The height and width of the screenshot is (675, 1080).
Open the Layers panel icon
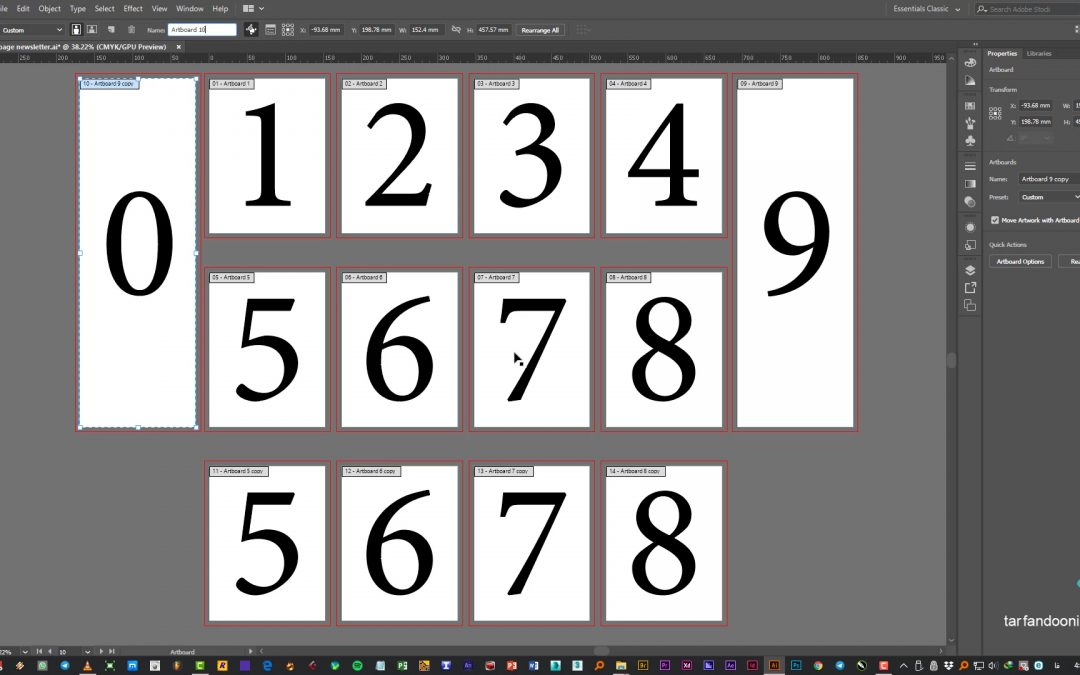[970, 270]
